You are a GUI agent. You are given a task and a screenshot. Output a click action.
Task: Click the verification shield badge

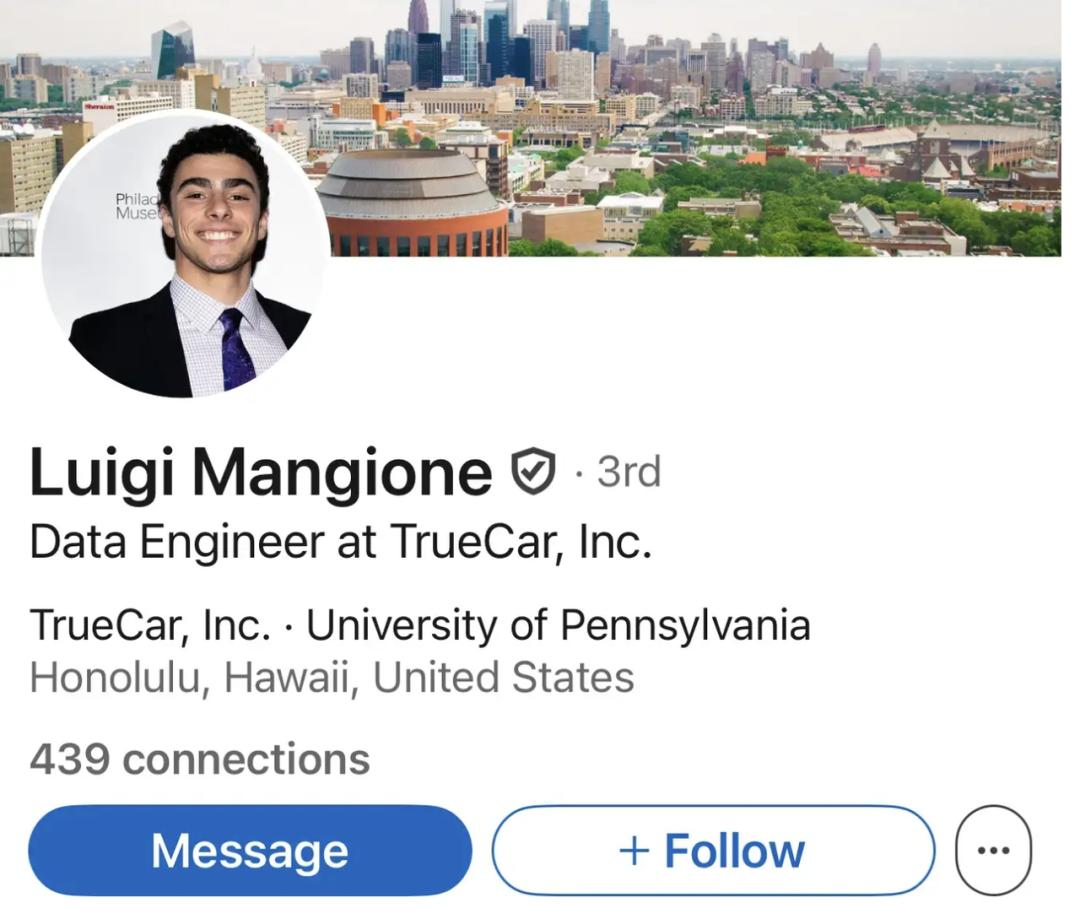coord(533,471)
